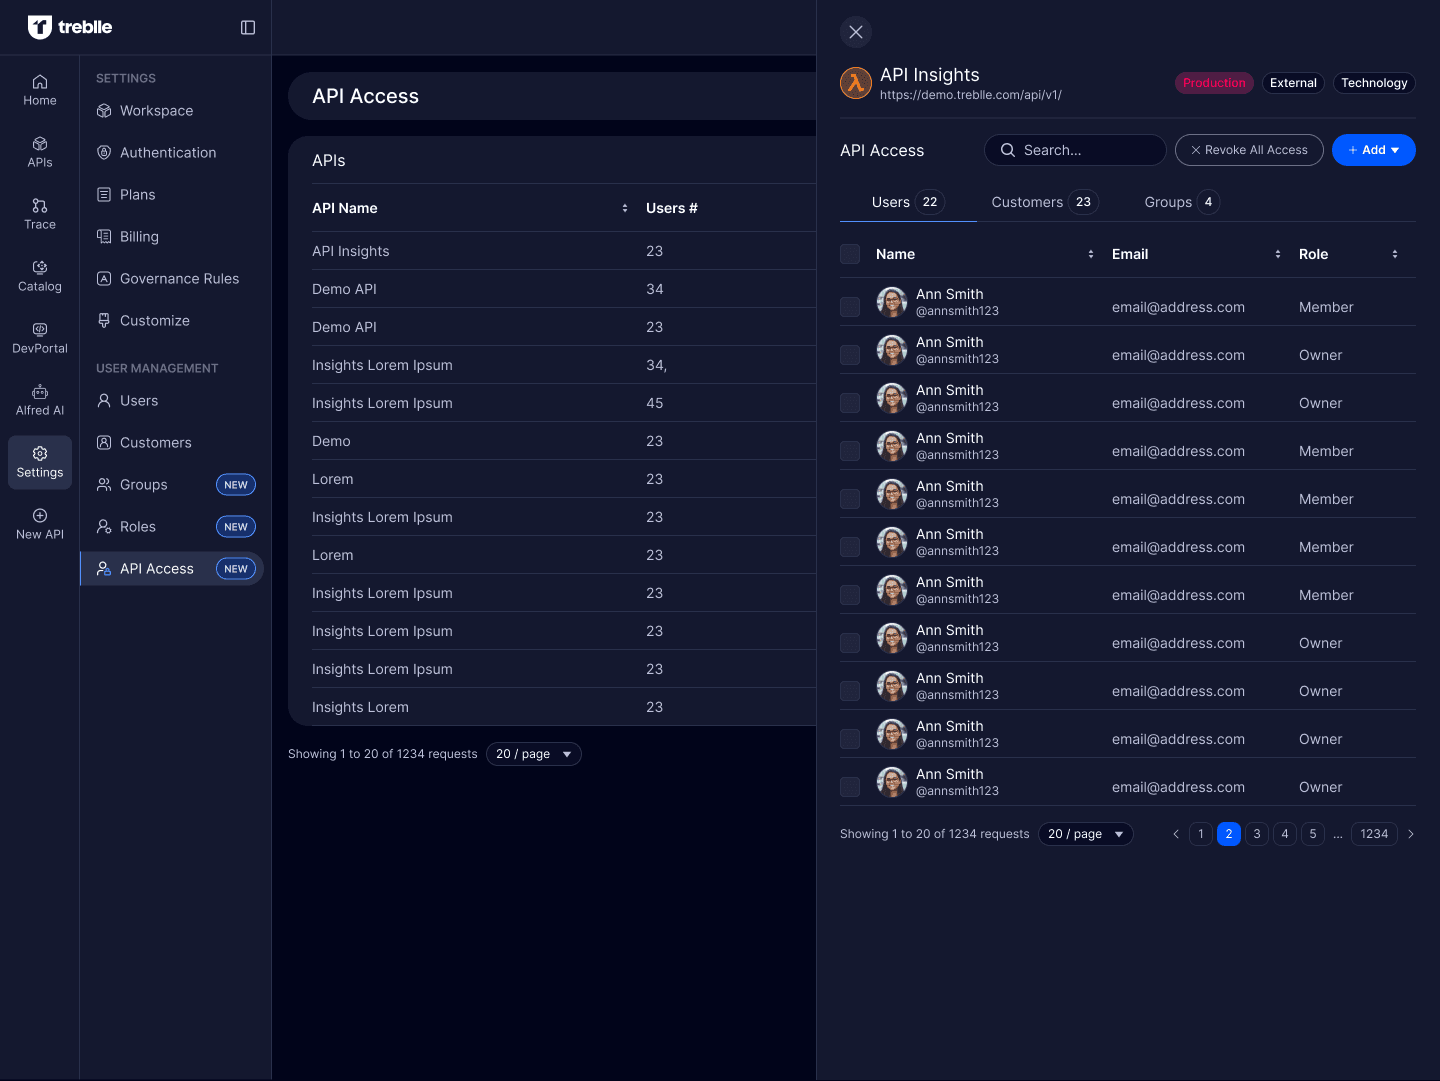
Task: Open the Add dropdown button
Action: coord(1373,150)
